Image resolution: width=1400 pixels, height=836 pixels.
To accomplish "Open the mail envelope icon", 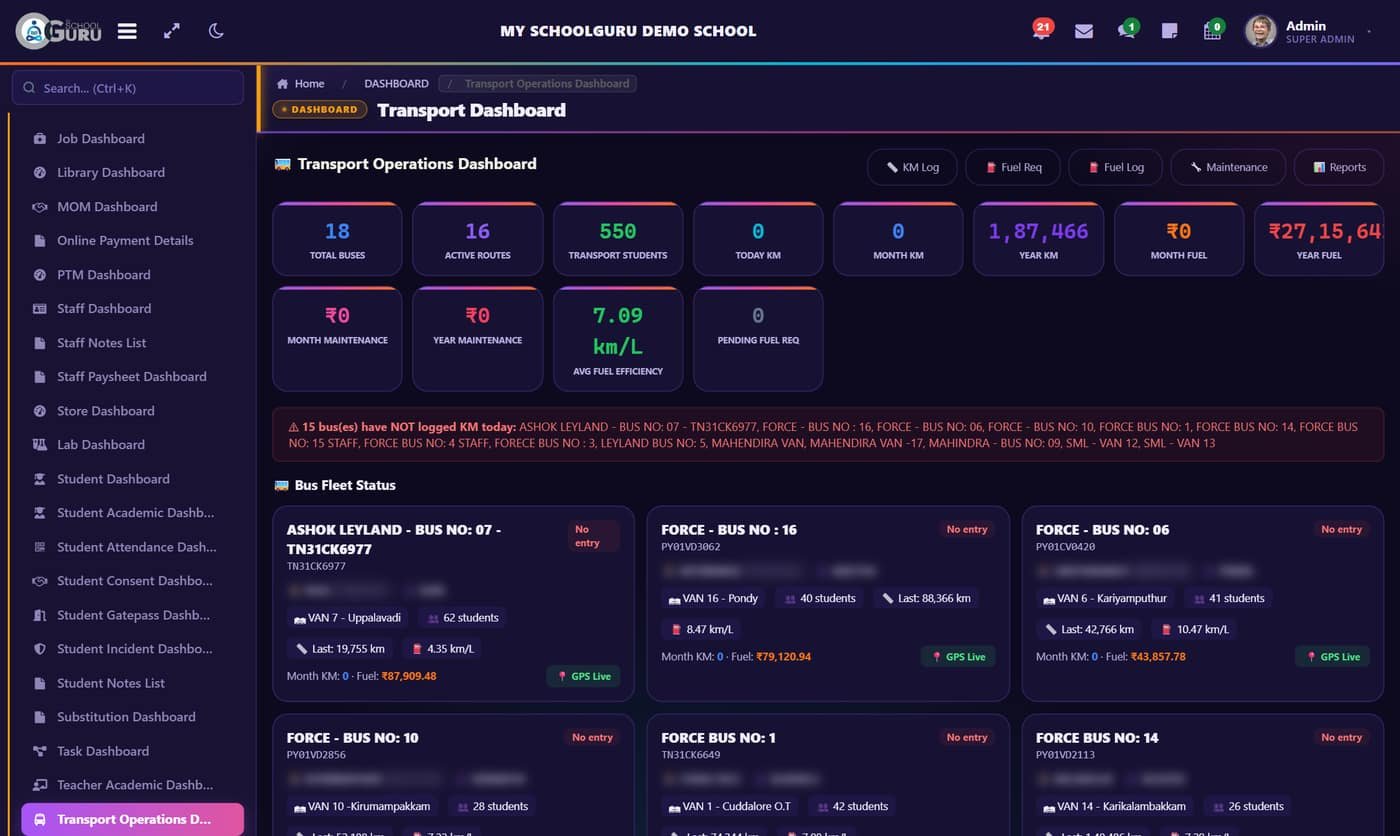I will pyautogui.click(x=1084, y=31).
